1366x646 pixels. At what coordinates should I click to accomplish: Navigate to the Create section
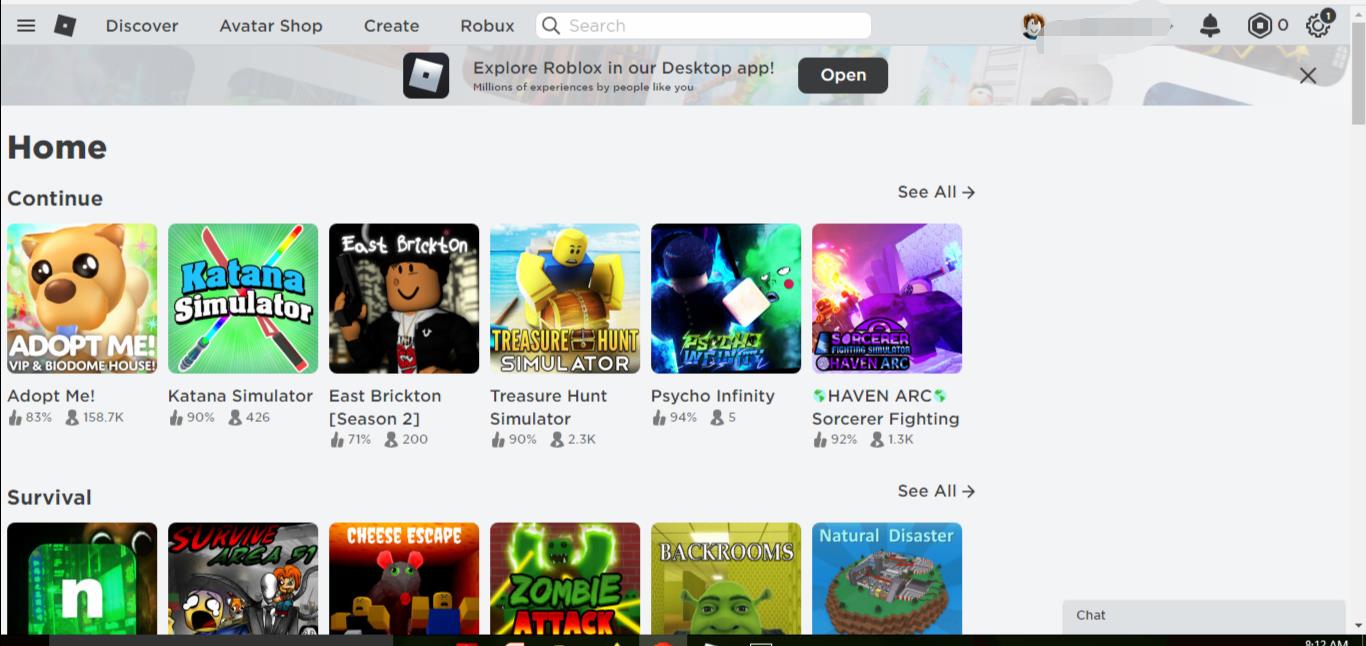[391, 26]
